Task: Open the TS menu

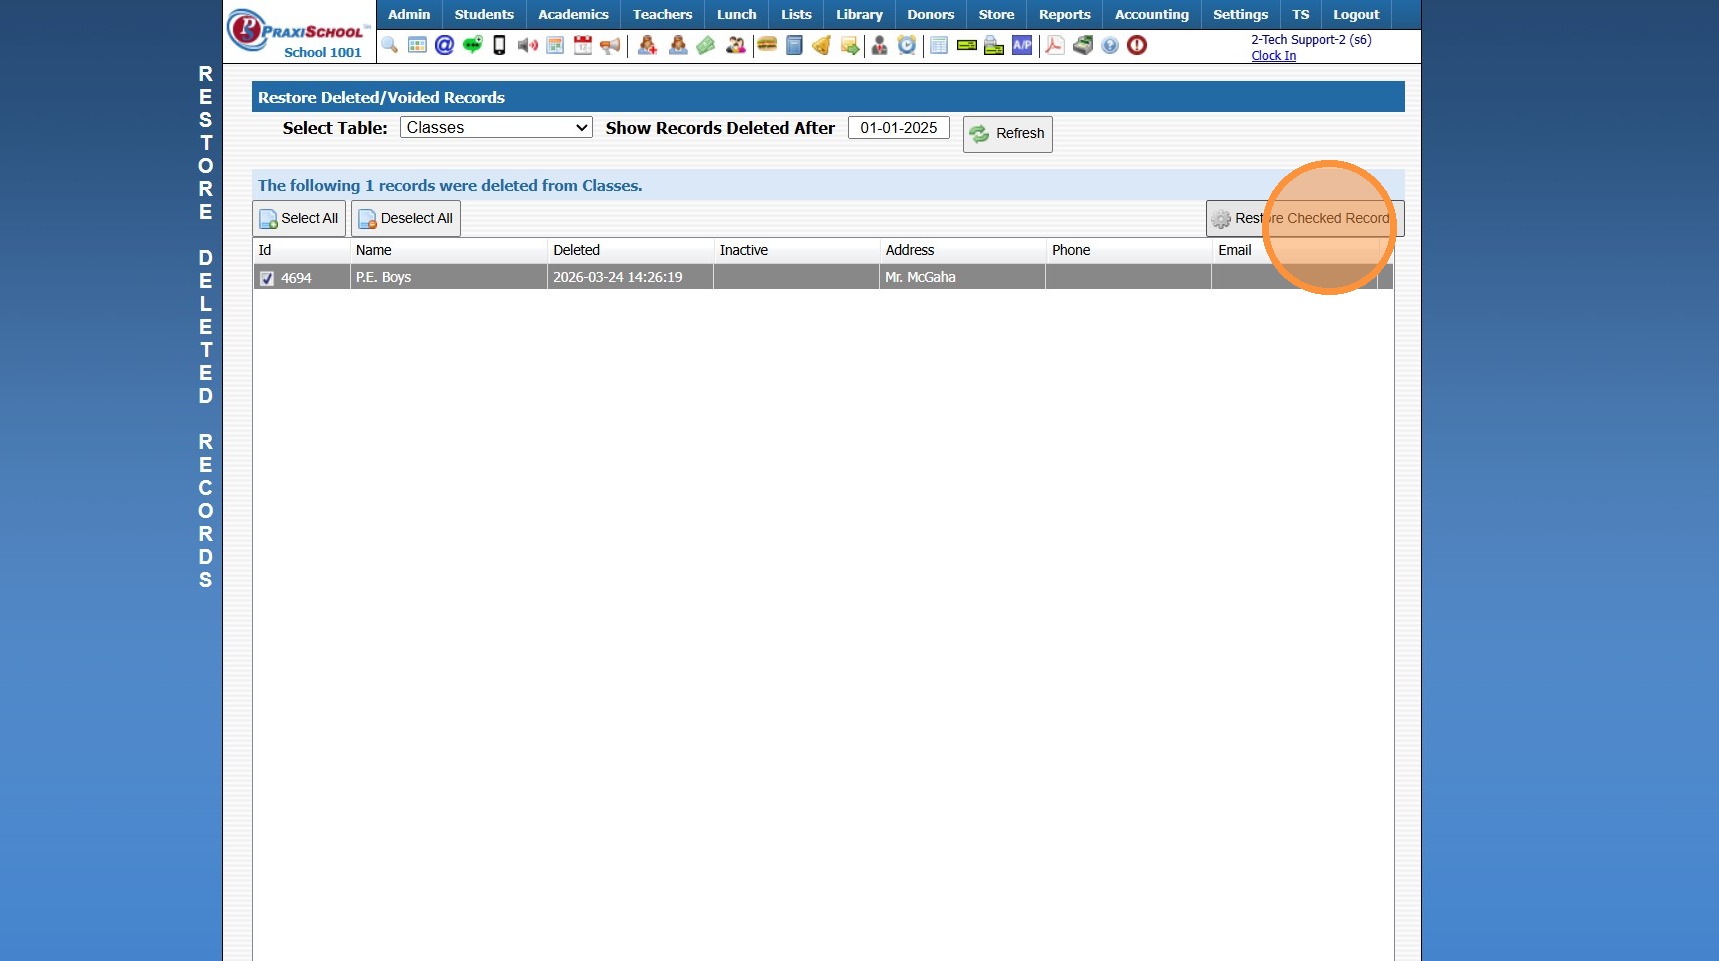Action: pos(1300,14)
